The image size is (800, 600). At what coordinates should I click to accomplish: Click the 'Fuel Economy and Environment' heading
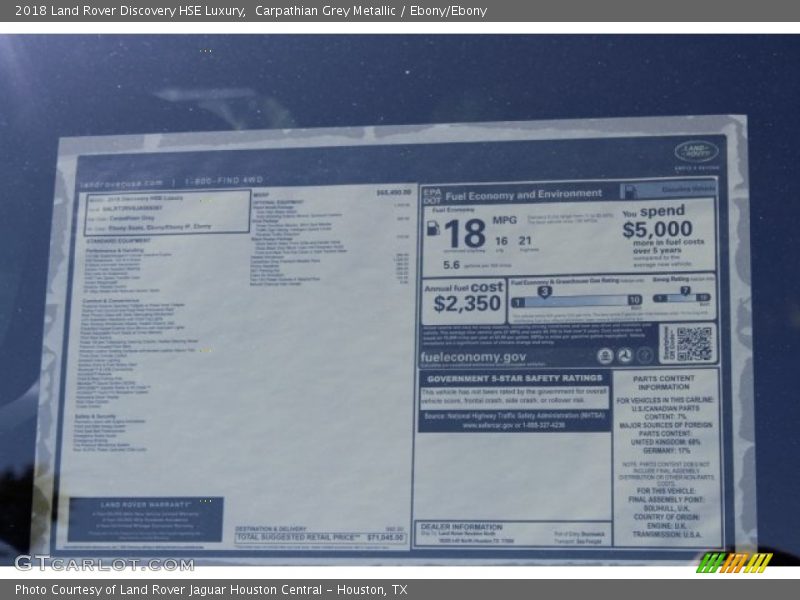click(x=523, y=195)
